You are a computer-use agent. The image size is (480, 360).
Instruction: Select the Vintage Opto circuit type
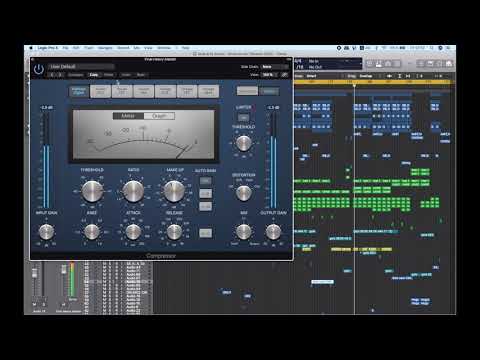coord(209,91)
